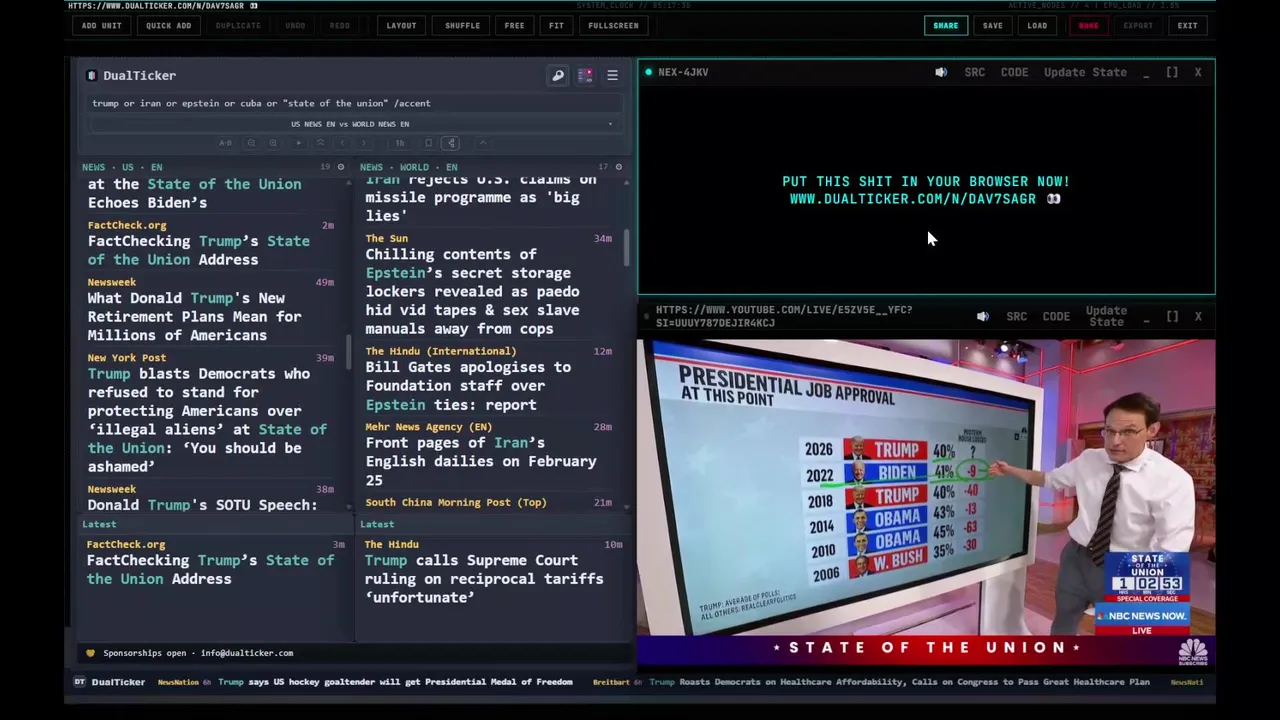Image resolution: width=1280 pixels, height=720 pixels.
Task: Open Newsweek article on Trump's New Retirement Plans
Action: pos(194,316)
